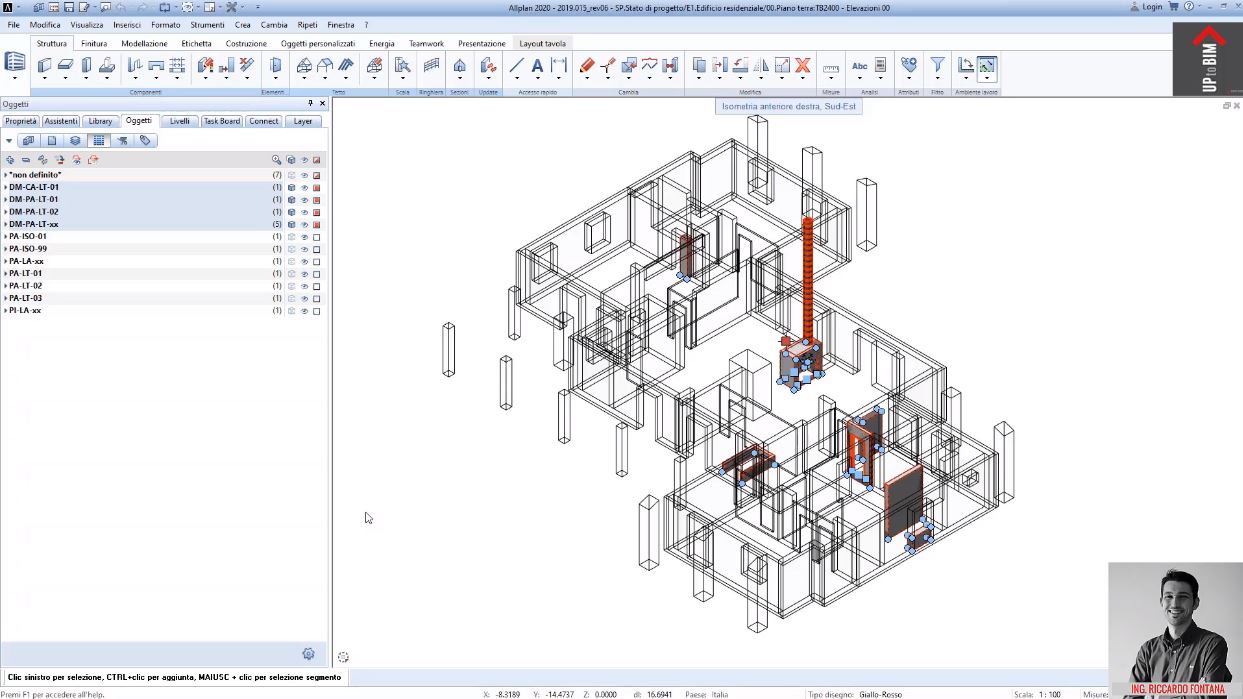Open panel settings gear in Oggetti palette

[308, 654]
